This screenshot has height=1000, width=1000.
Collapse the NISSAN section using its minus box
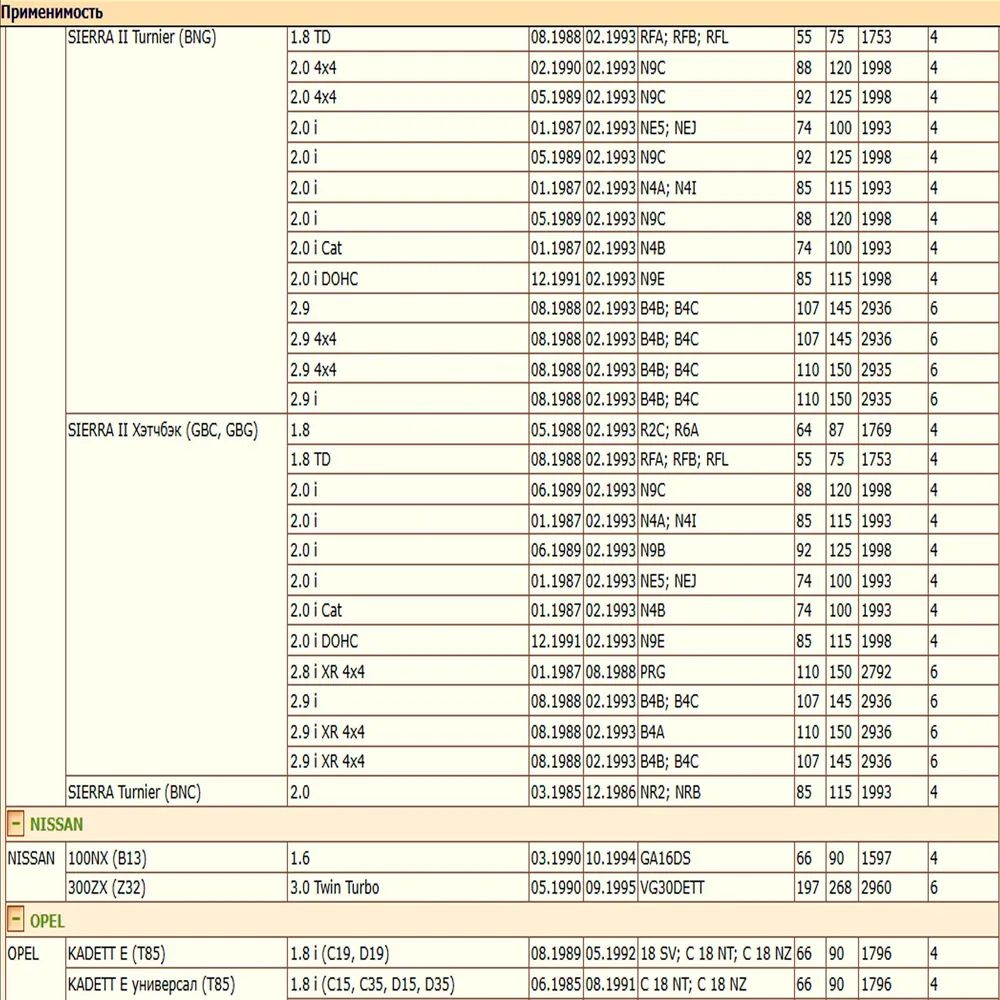[14, 824]
